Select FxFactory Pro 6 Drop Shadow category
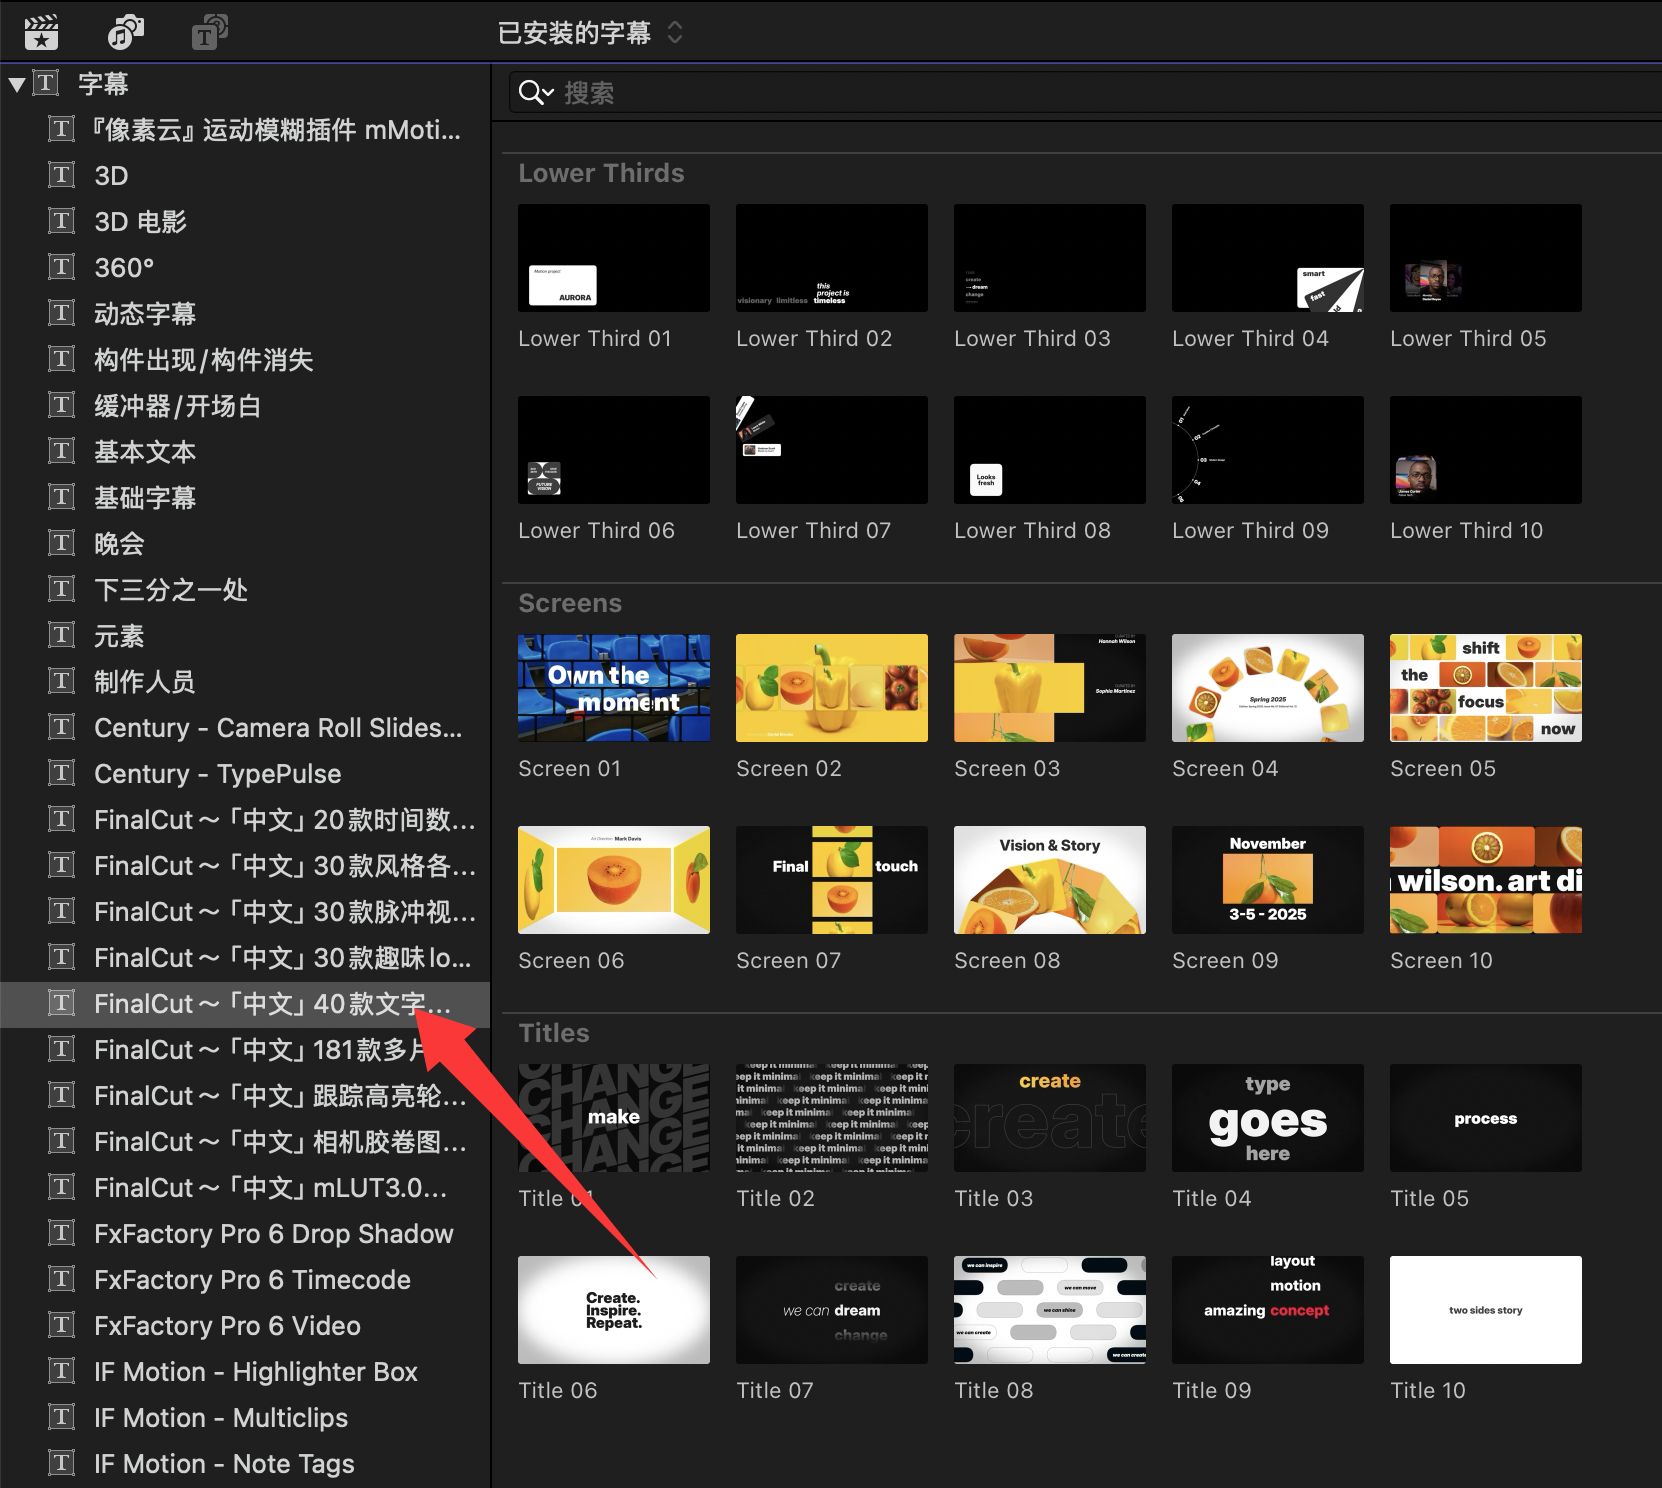Viewport: 1662px width, 1488px height. (273, 1233)
